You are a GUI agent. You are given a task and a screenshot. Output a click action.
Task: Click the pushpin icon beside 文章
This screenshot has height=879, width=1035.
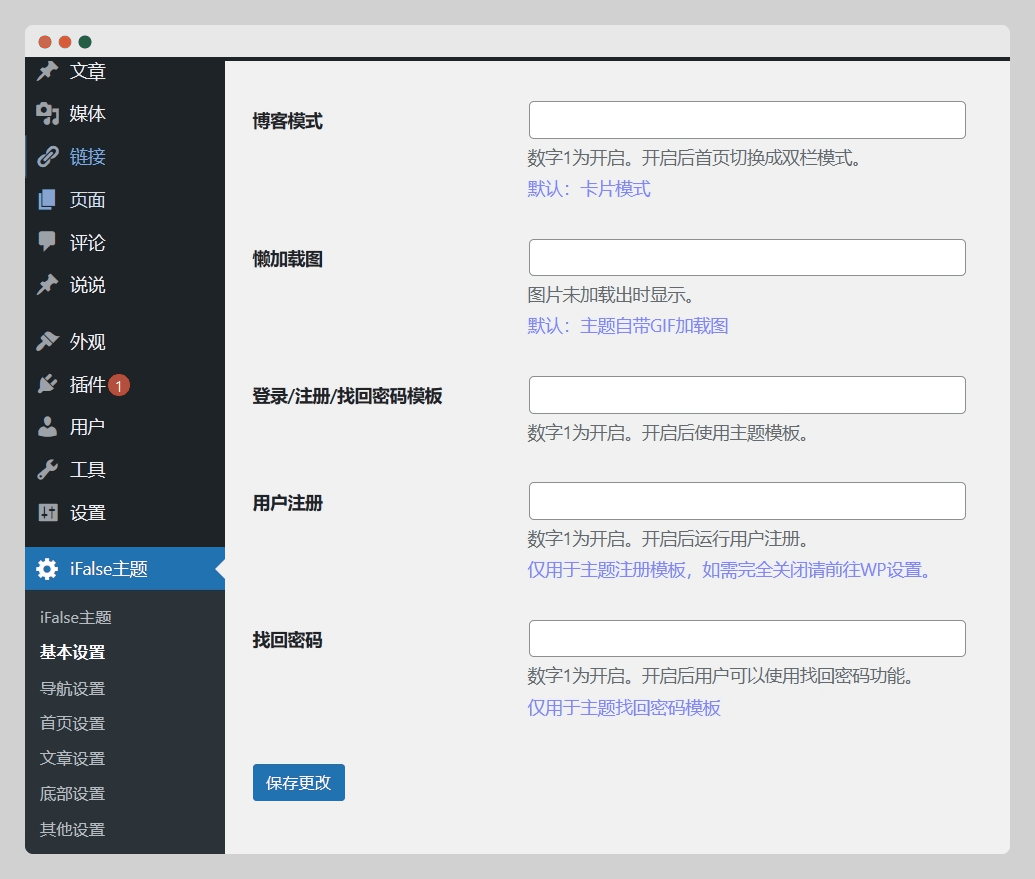[x=47, y=72]
